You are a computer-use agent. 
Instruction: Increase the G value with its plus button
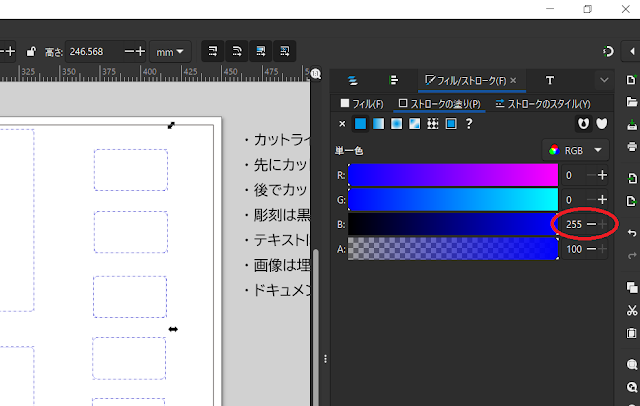click(x=602, y=200)
